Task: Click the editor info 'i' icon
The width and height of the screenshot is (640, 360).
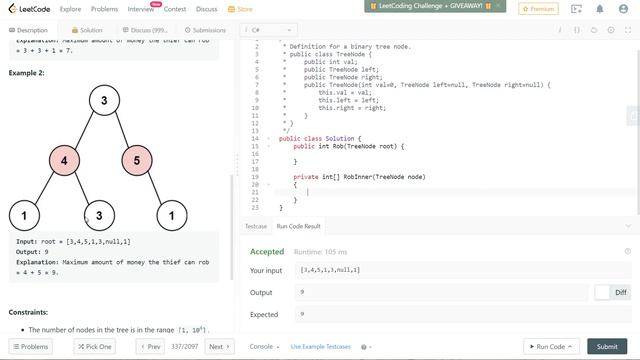Action: [560, 30]
